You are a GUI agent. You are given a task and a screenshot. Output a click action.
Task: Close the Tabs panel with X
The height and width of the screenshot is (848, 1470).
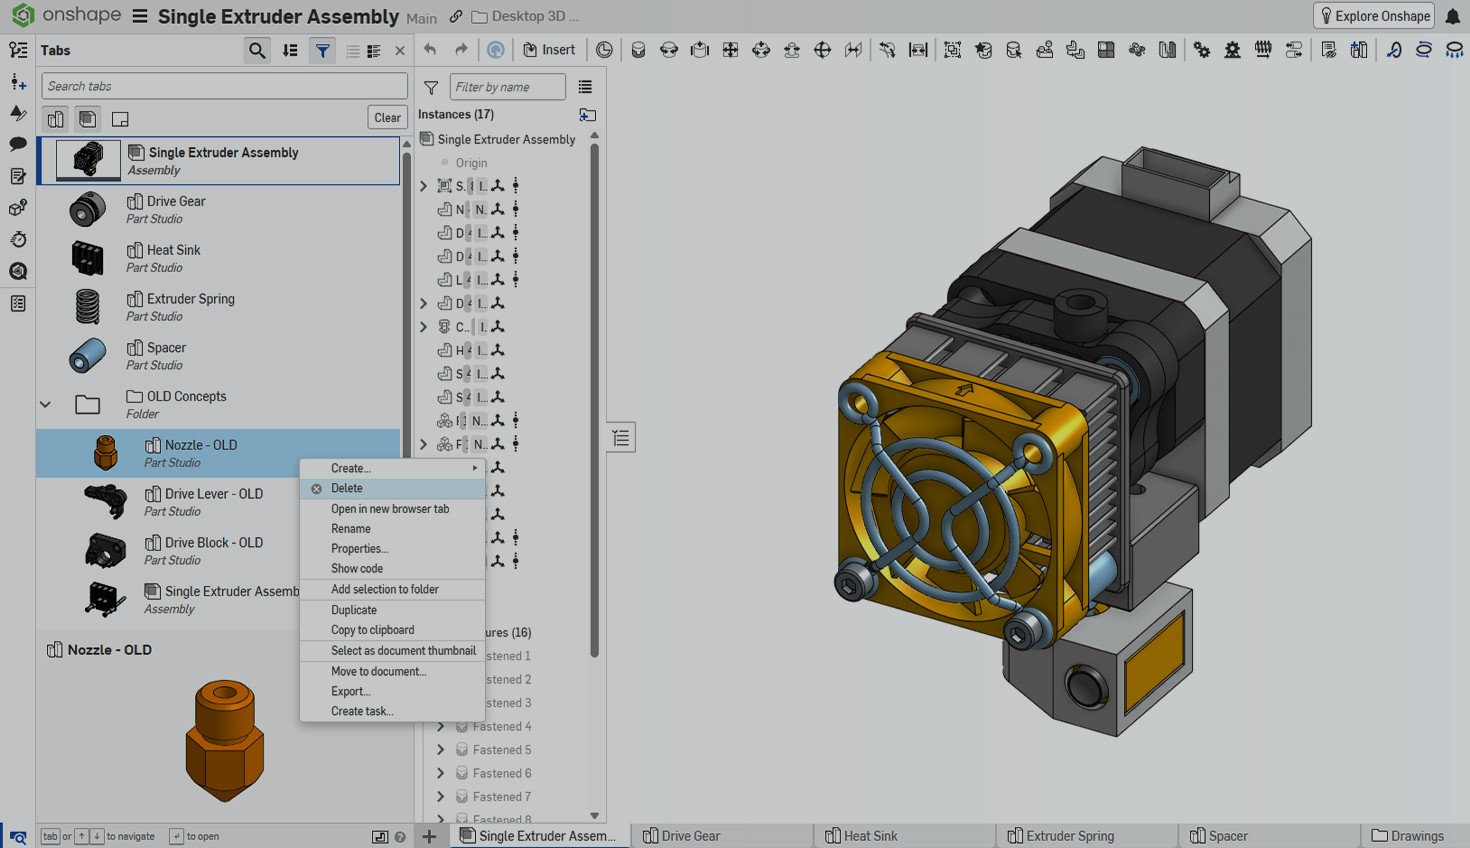coord(400,51)
